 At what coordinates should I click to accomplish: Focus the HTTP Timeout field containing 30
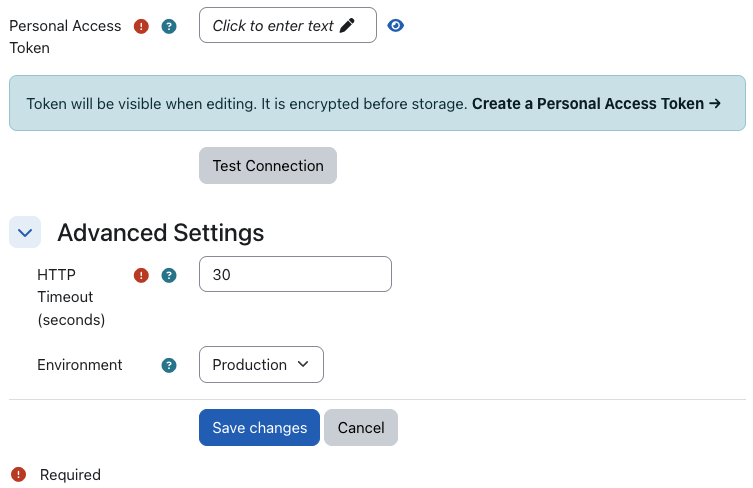click(295, 275)
